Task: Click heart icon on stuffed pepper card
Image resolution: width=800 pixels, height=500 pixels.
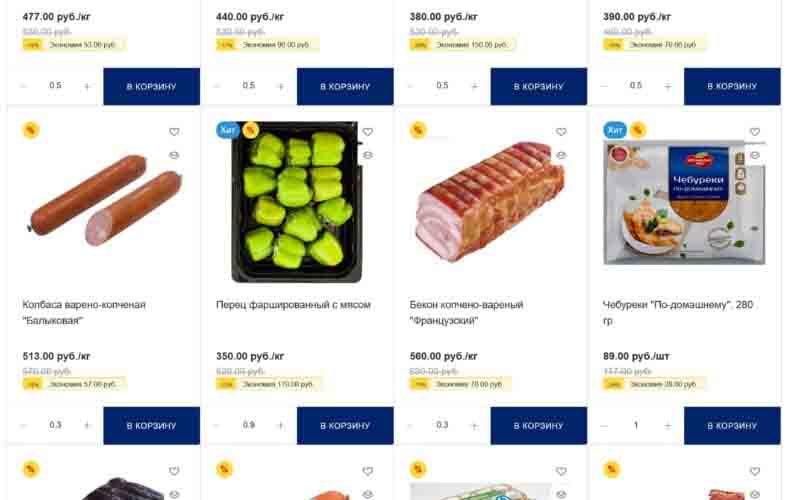Action: pos(367,132)
